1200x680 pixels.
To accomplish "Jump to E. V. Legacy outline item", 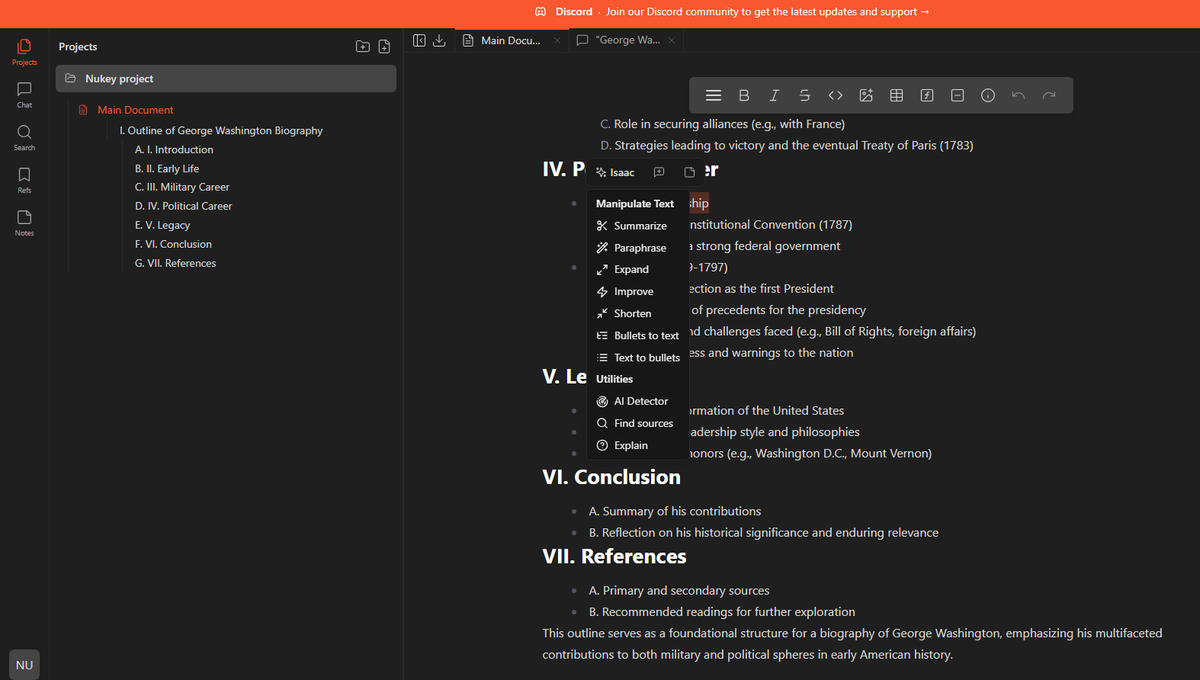I will [162, 225].
